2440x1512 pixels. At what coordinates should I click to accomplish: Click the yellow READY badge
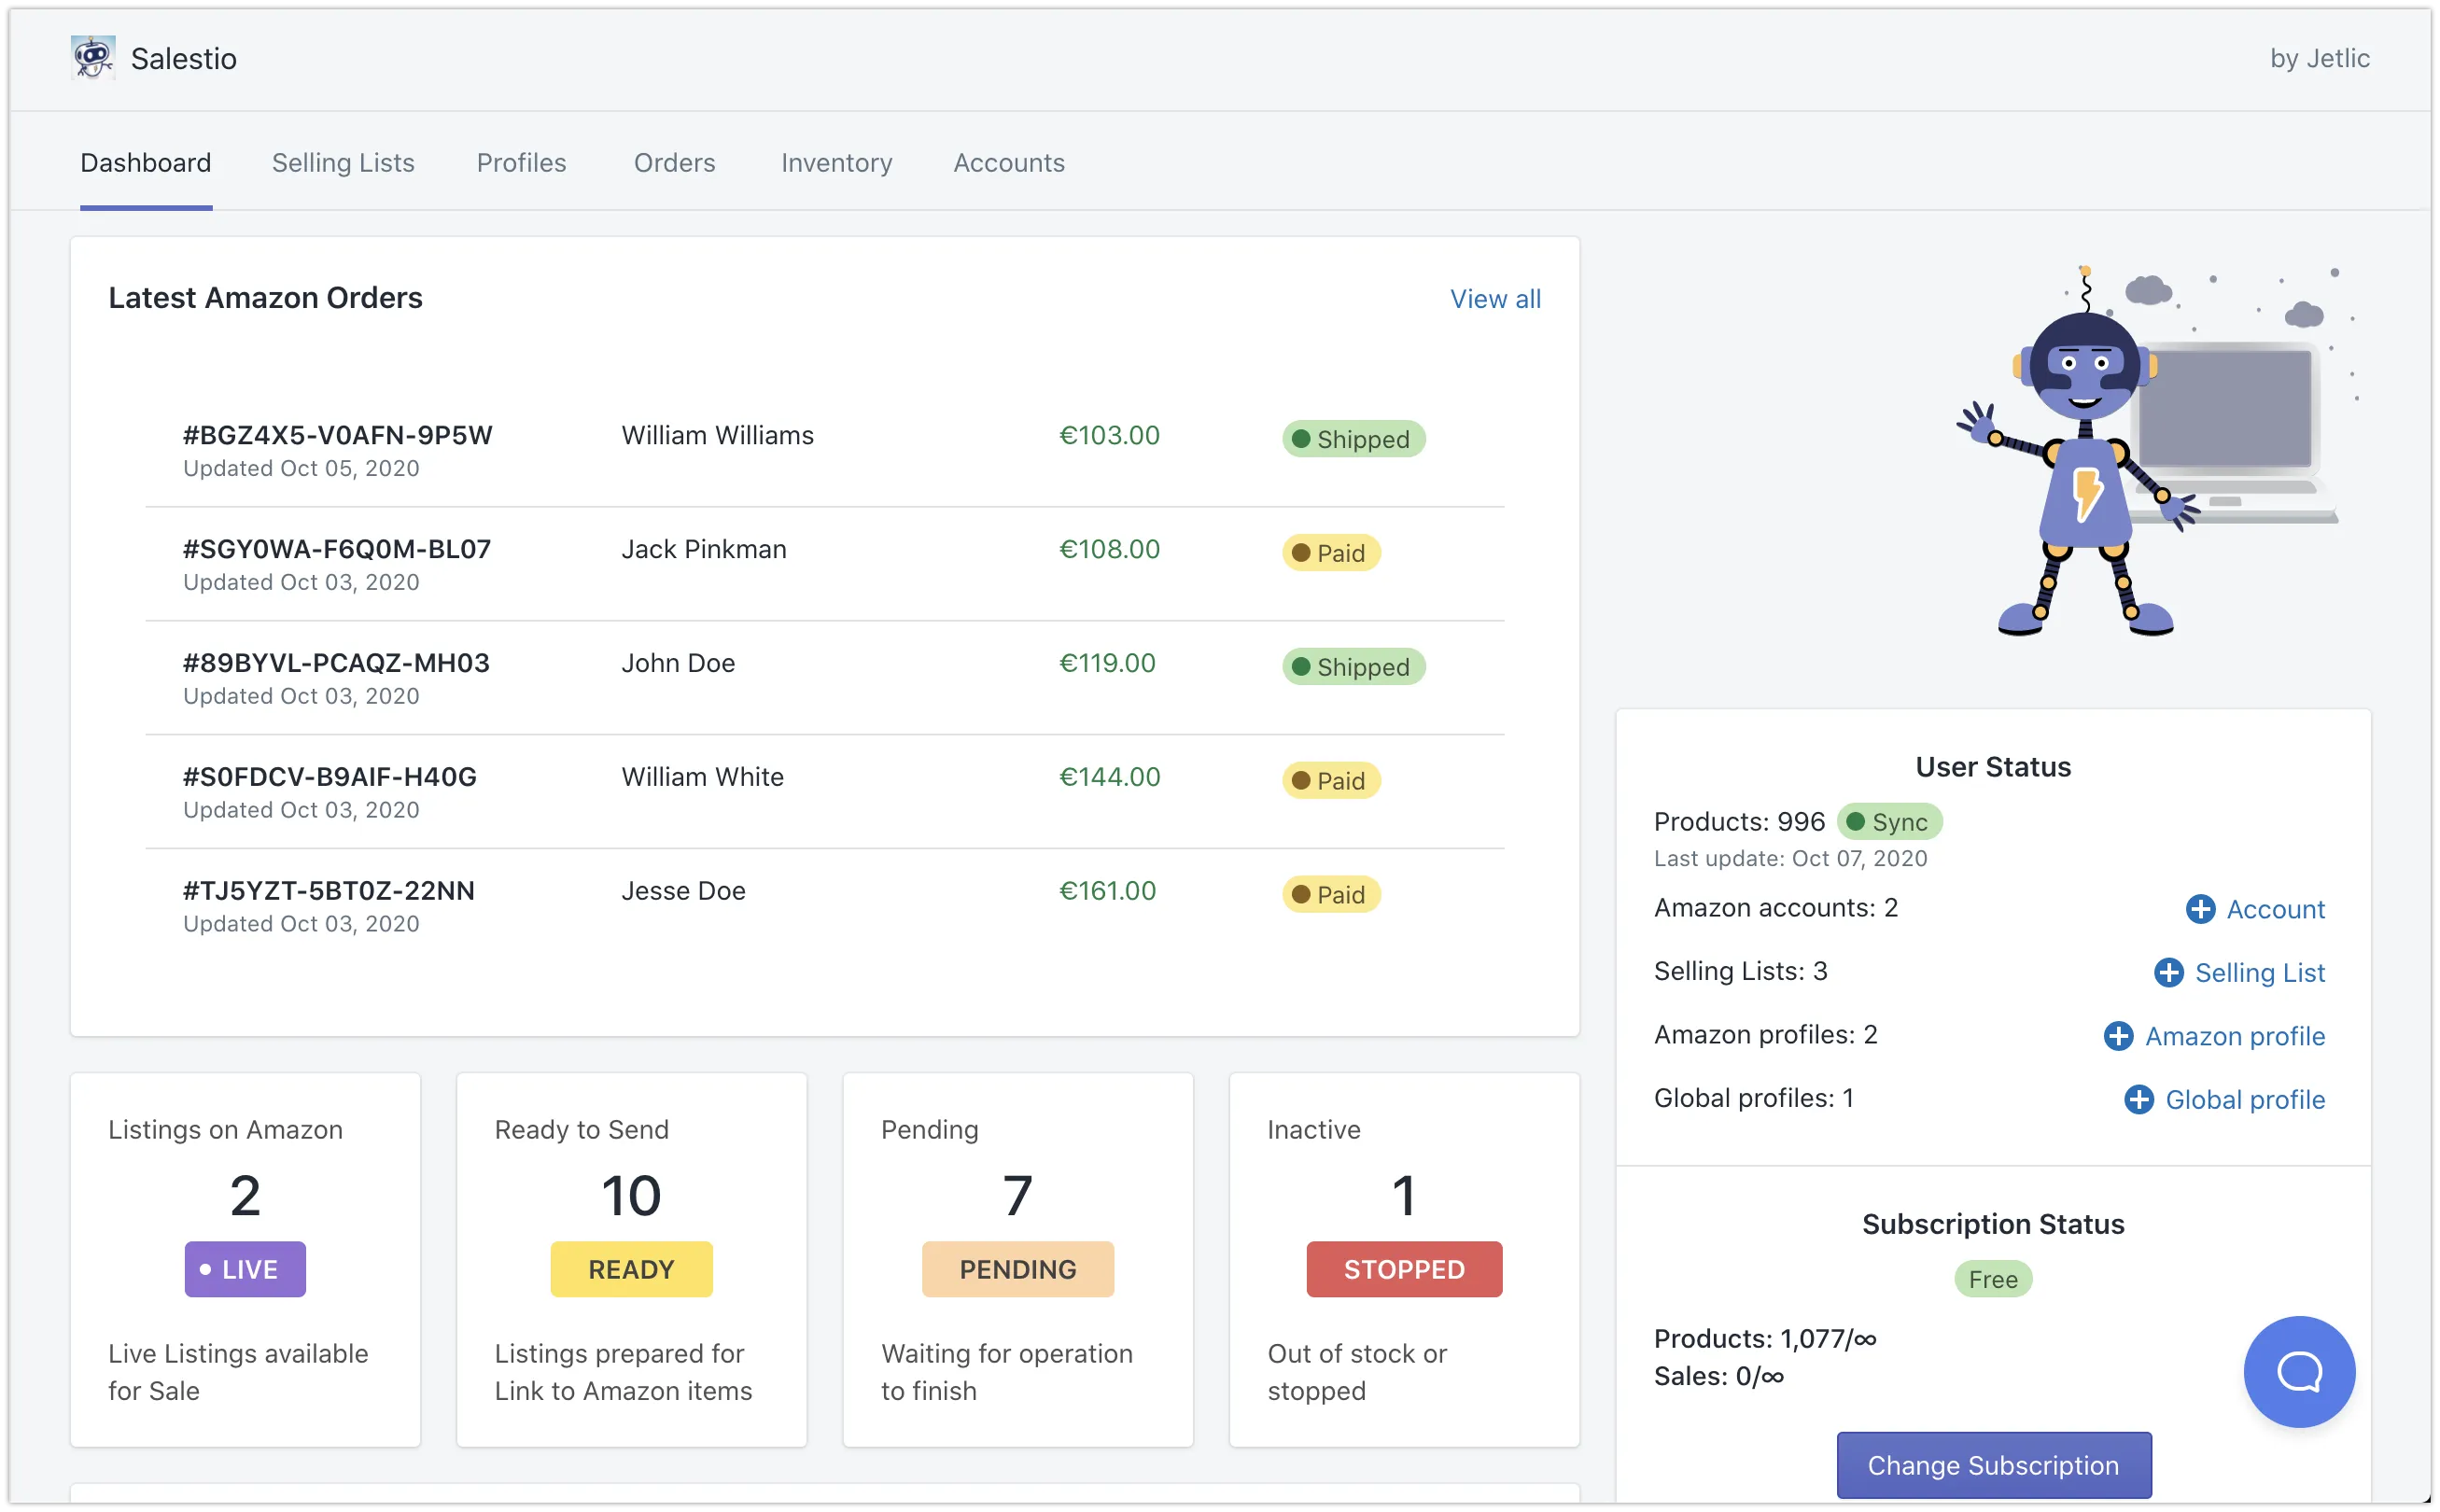631,1269
